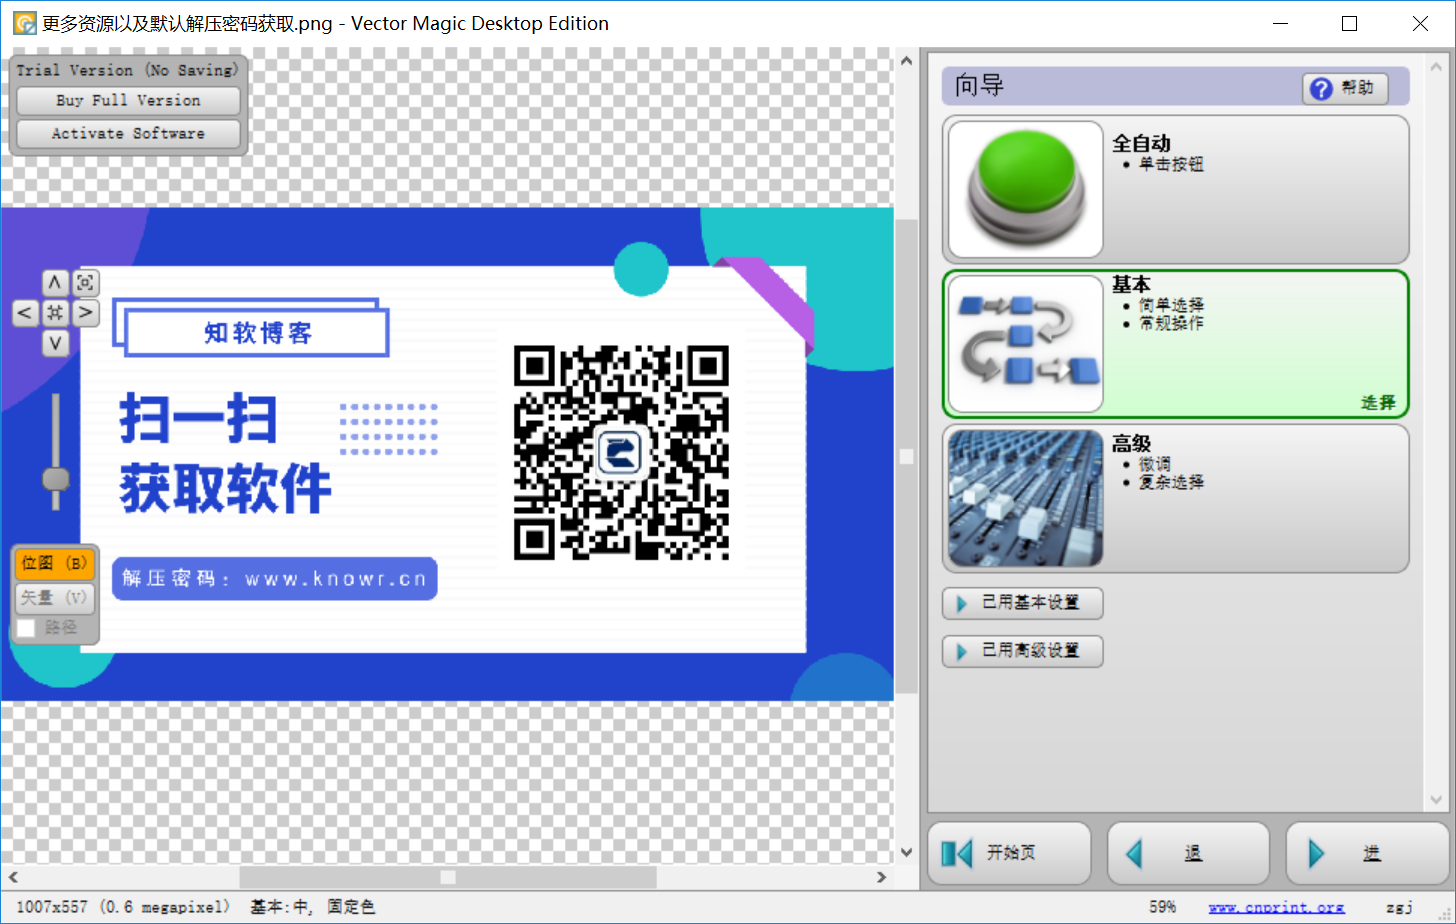Pan the preview right with the > arrow
Viewport: 1456px width, 924px height.
[x=86, y=313]
